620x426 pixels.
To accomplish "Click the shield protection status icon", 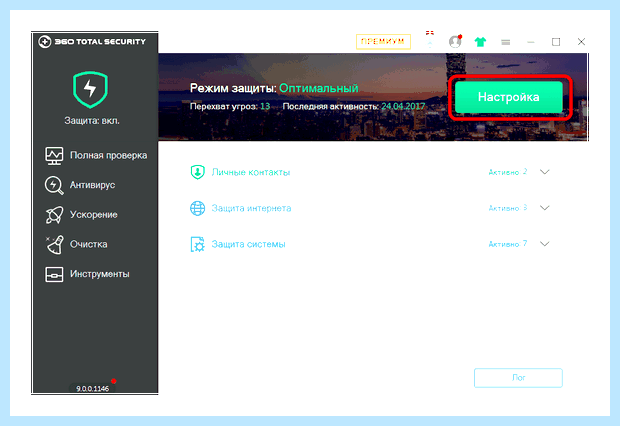I will pyautogui.click(x=90, y=90).
